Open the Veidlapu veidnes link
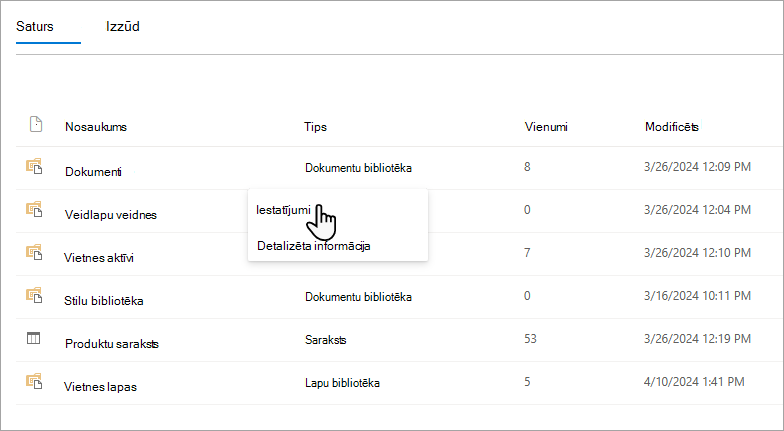The width and height of the screenshot is (784, 431). click(x=110, y=215)
